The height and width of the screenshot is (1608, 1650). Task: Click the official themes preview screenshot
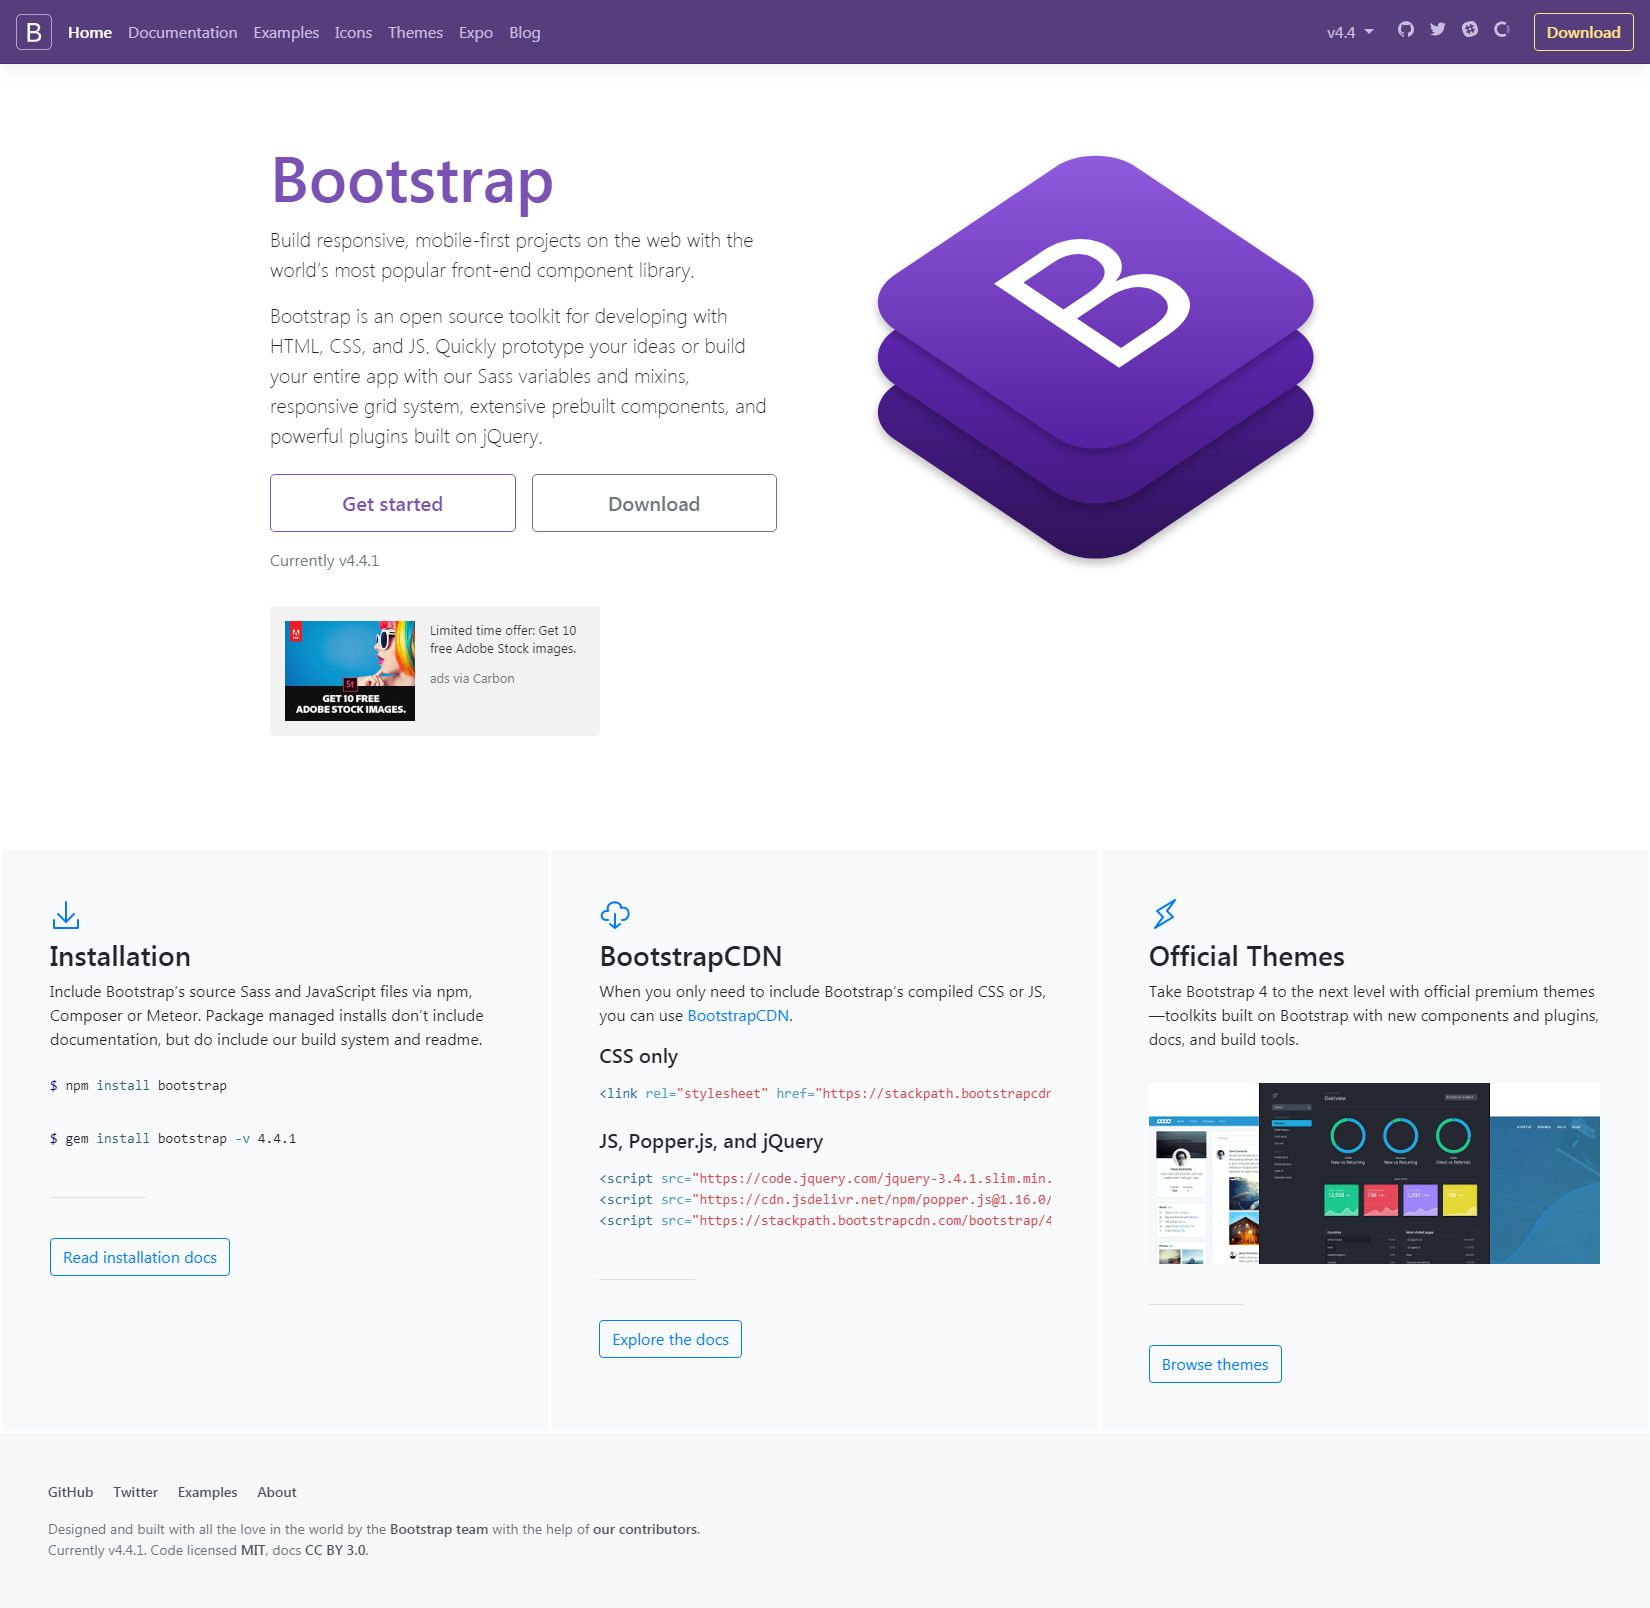[1374, 1173]
